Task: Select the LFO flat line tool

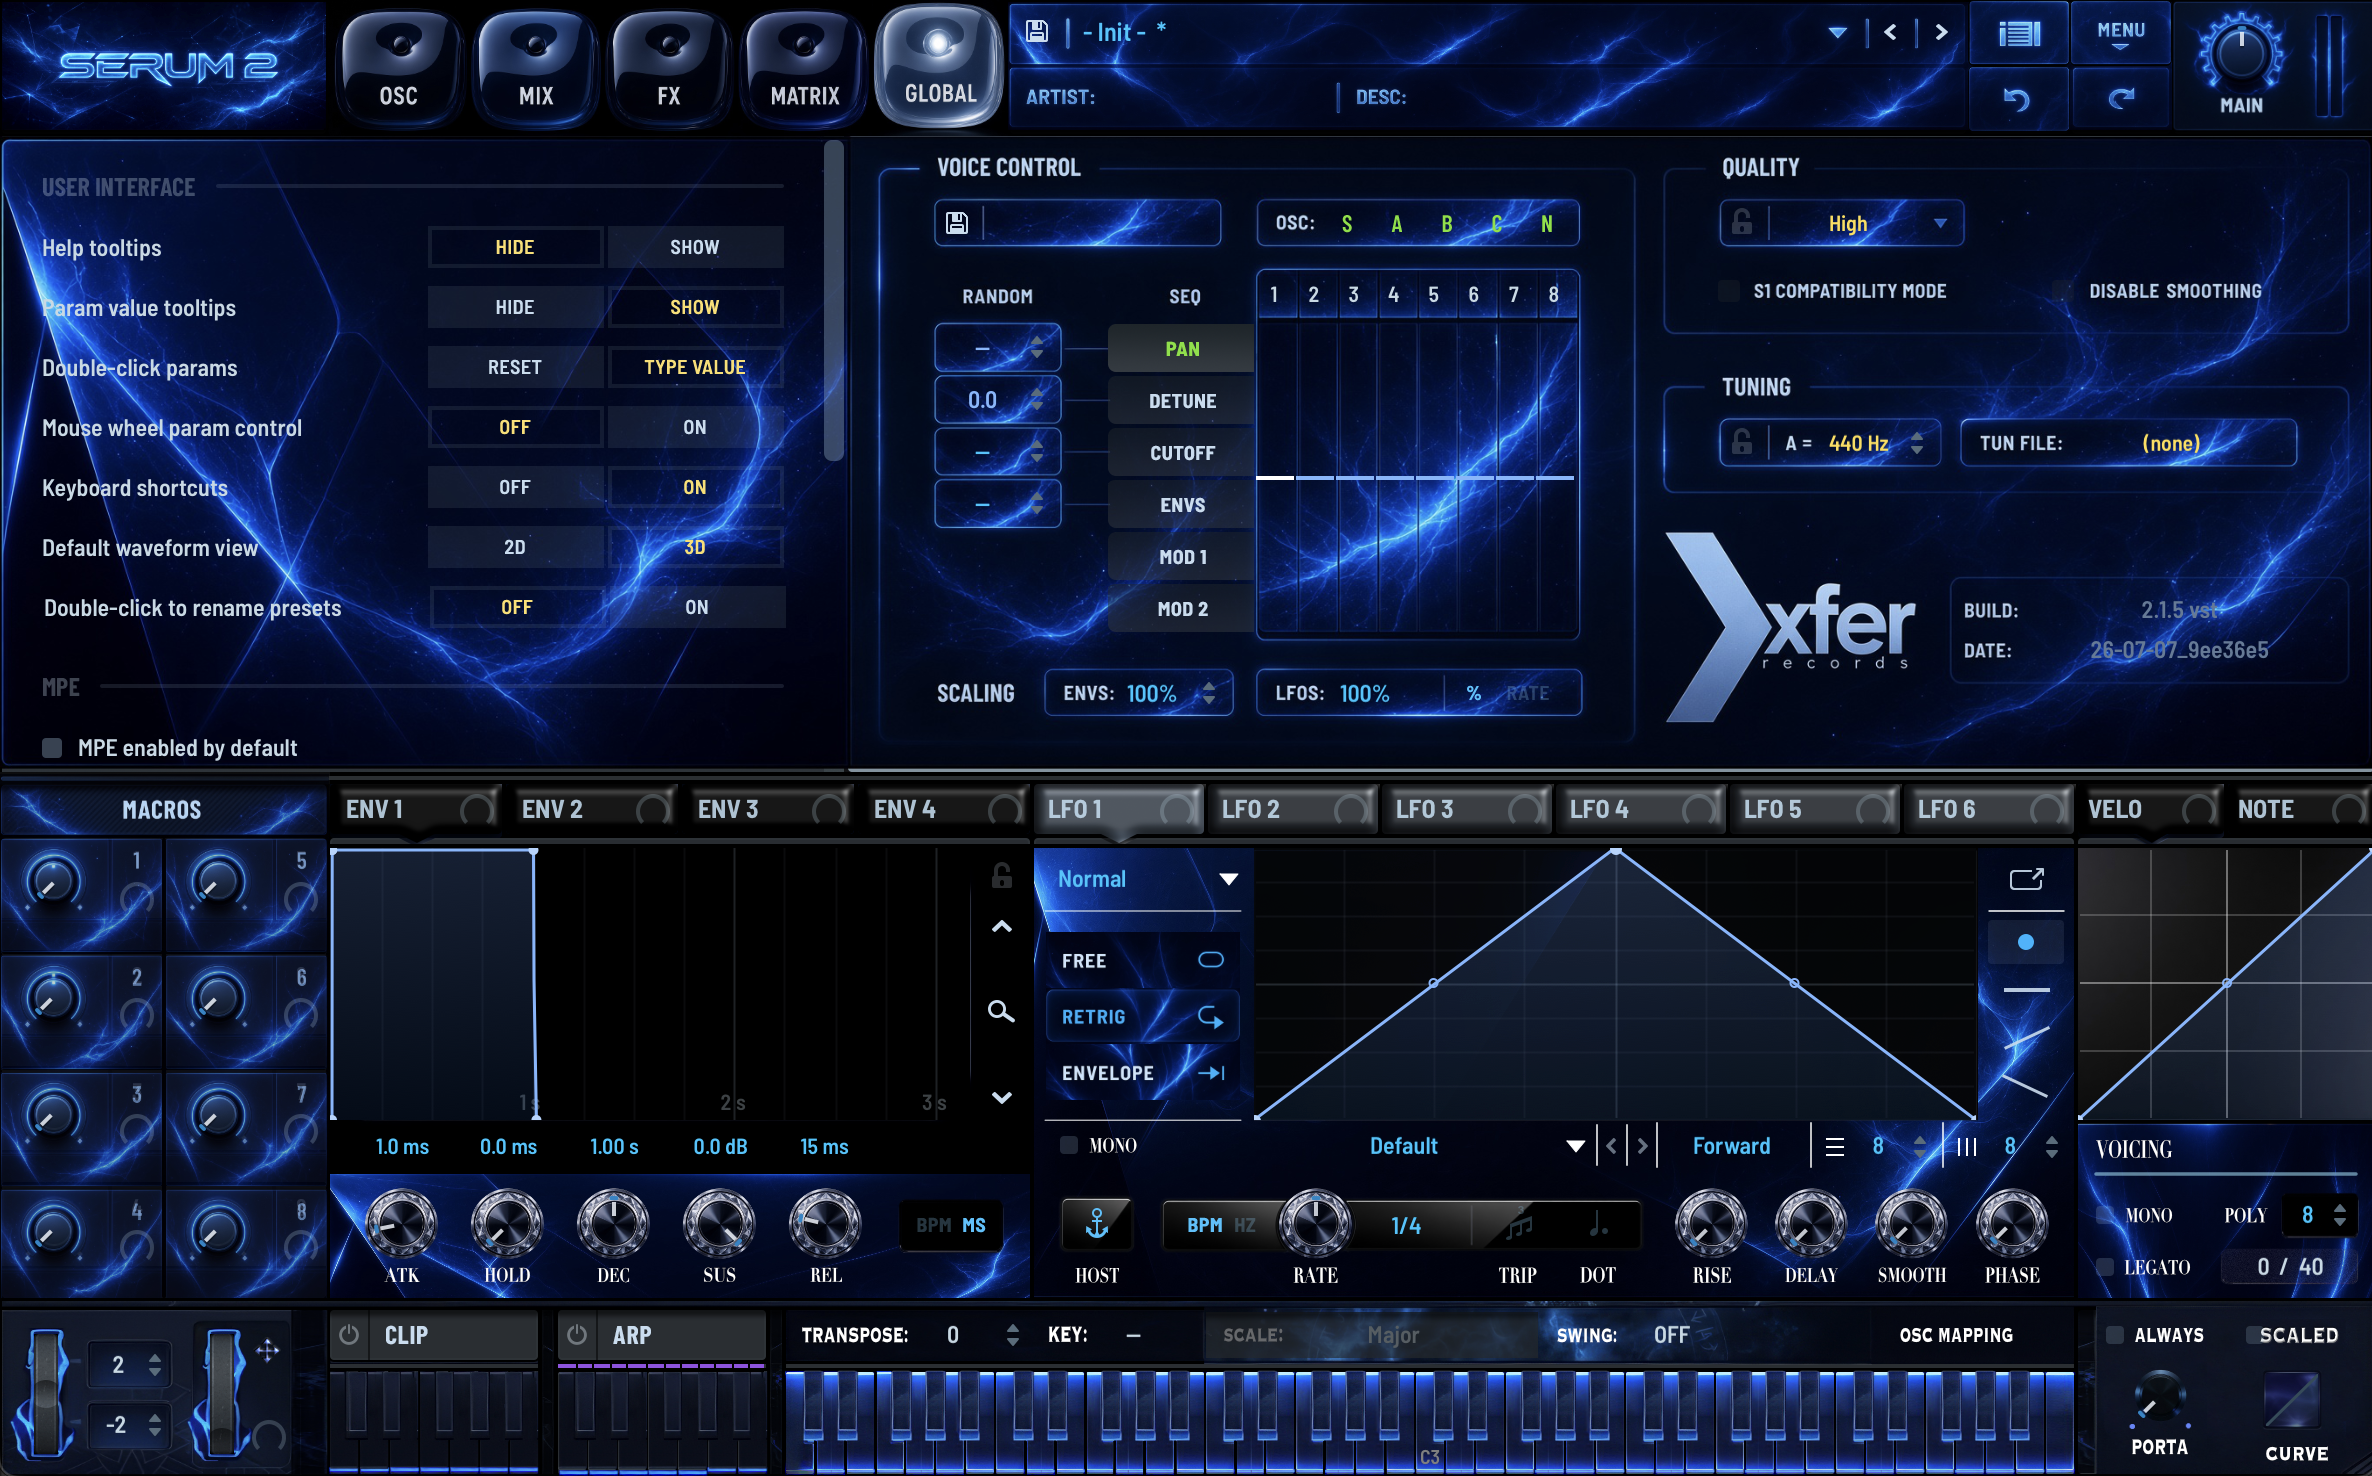Action: 2026,990
